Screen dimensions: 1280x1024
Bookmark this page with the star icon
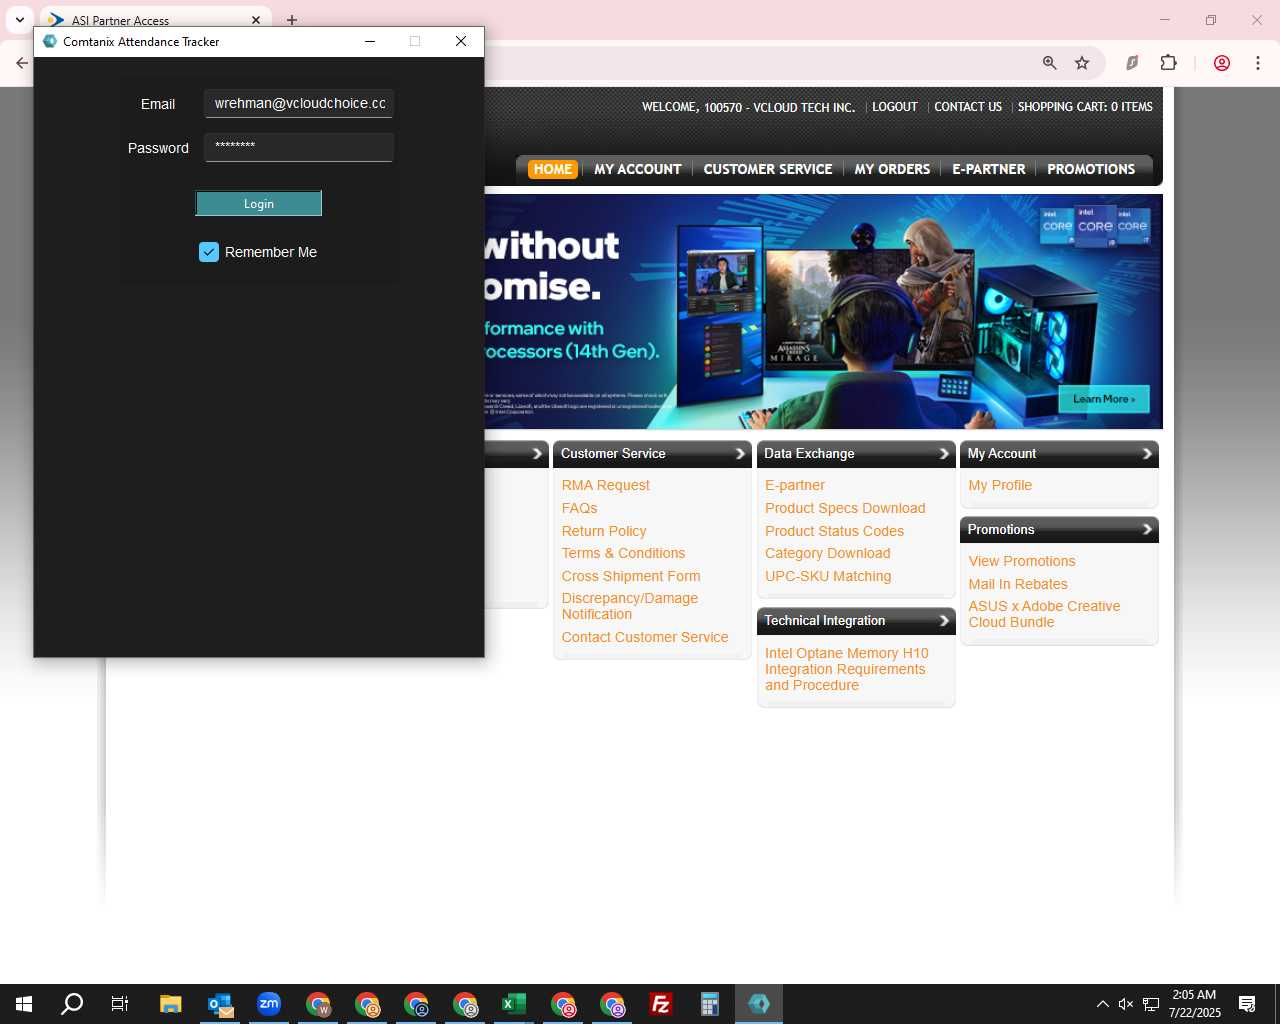[1082, 63]
